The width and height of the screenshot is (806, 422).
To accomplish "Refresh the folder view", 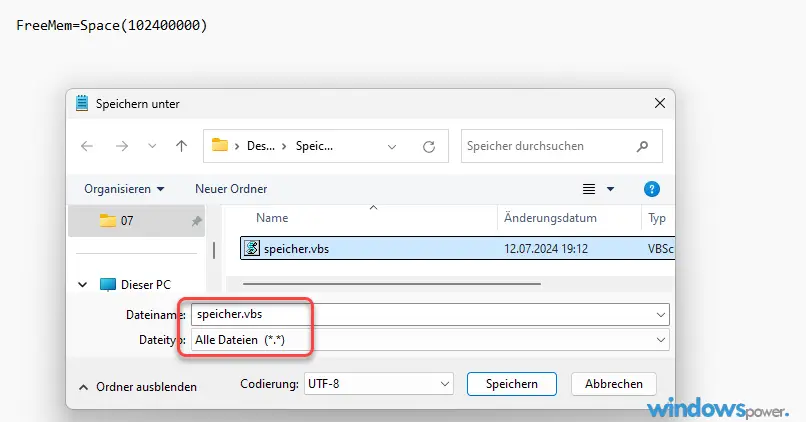I will click(x=429, y=147).
